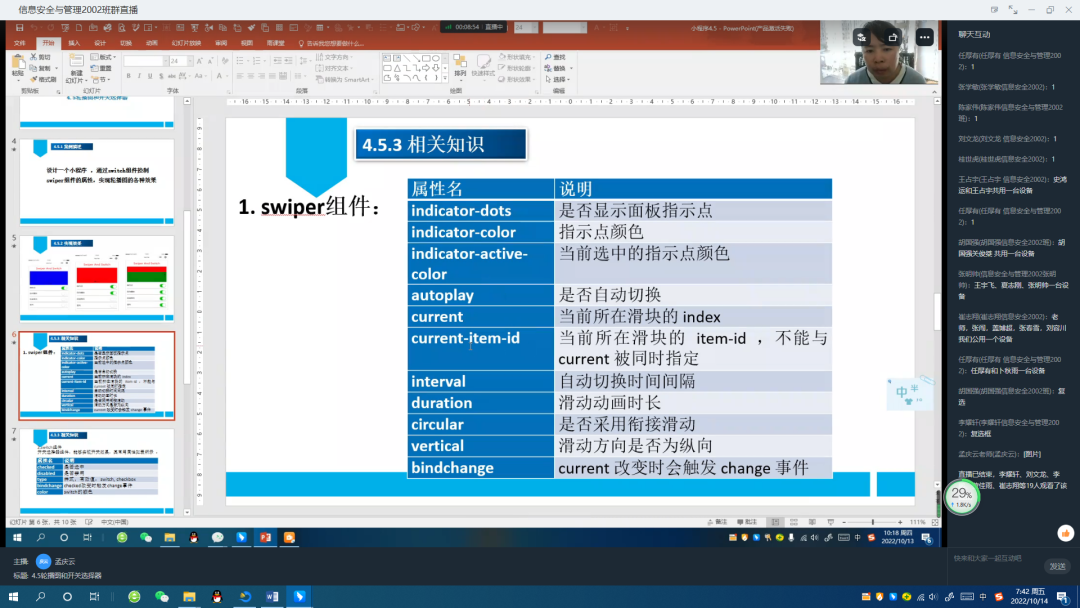Click the Arrange (排列) icon
1080x608 pixels.
(x=459, y=61)
